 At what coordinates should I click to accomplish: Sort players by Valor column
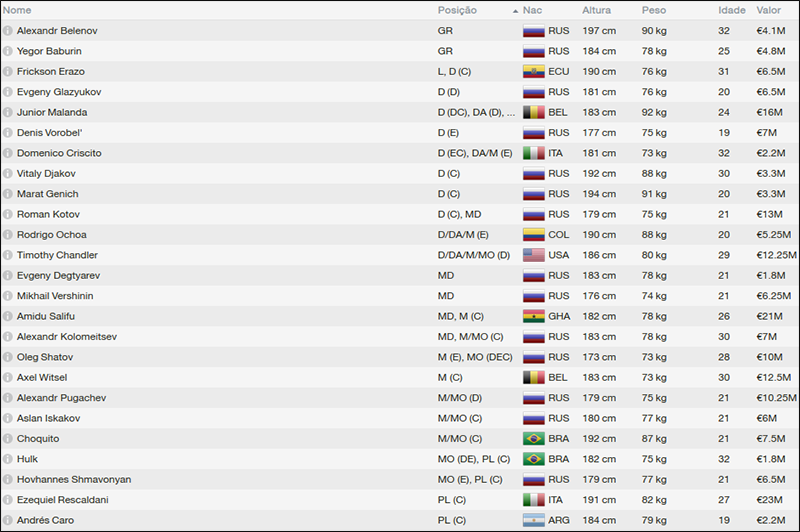pos(768,10)
